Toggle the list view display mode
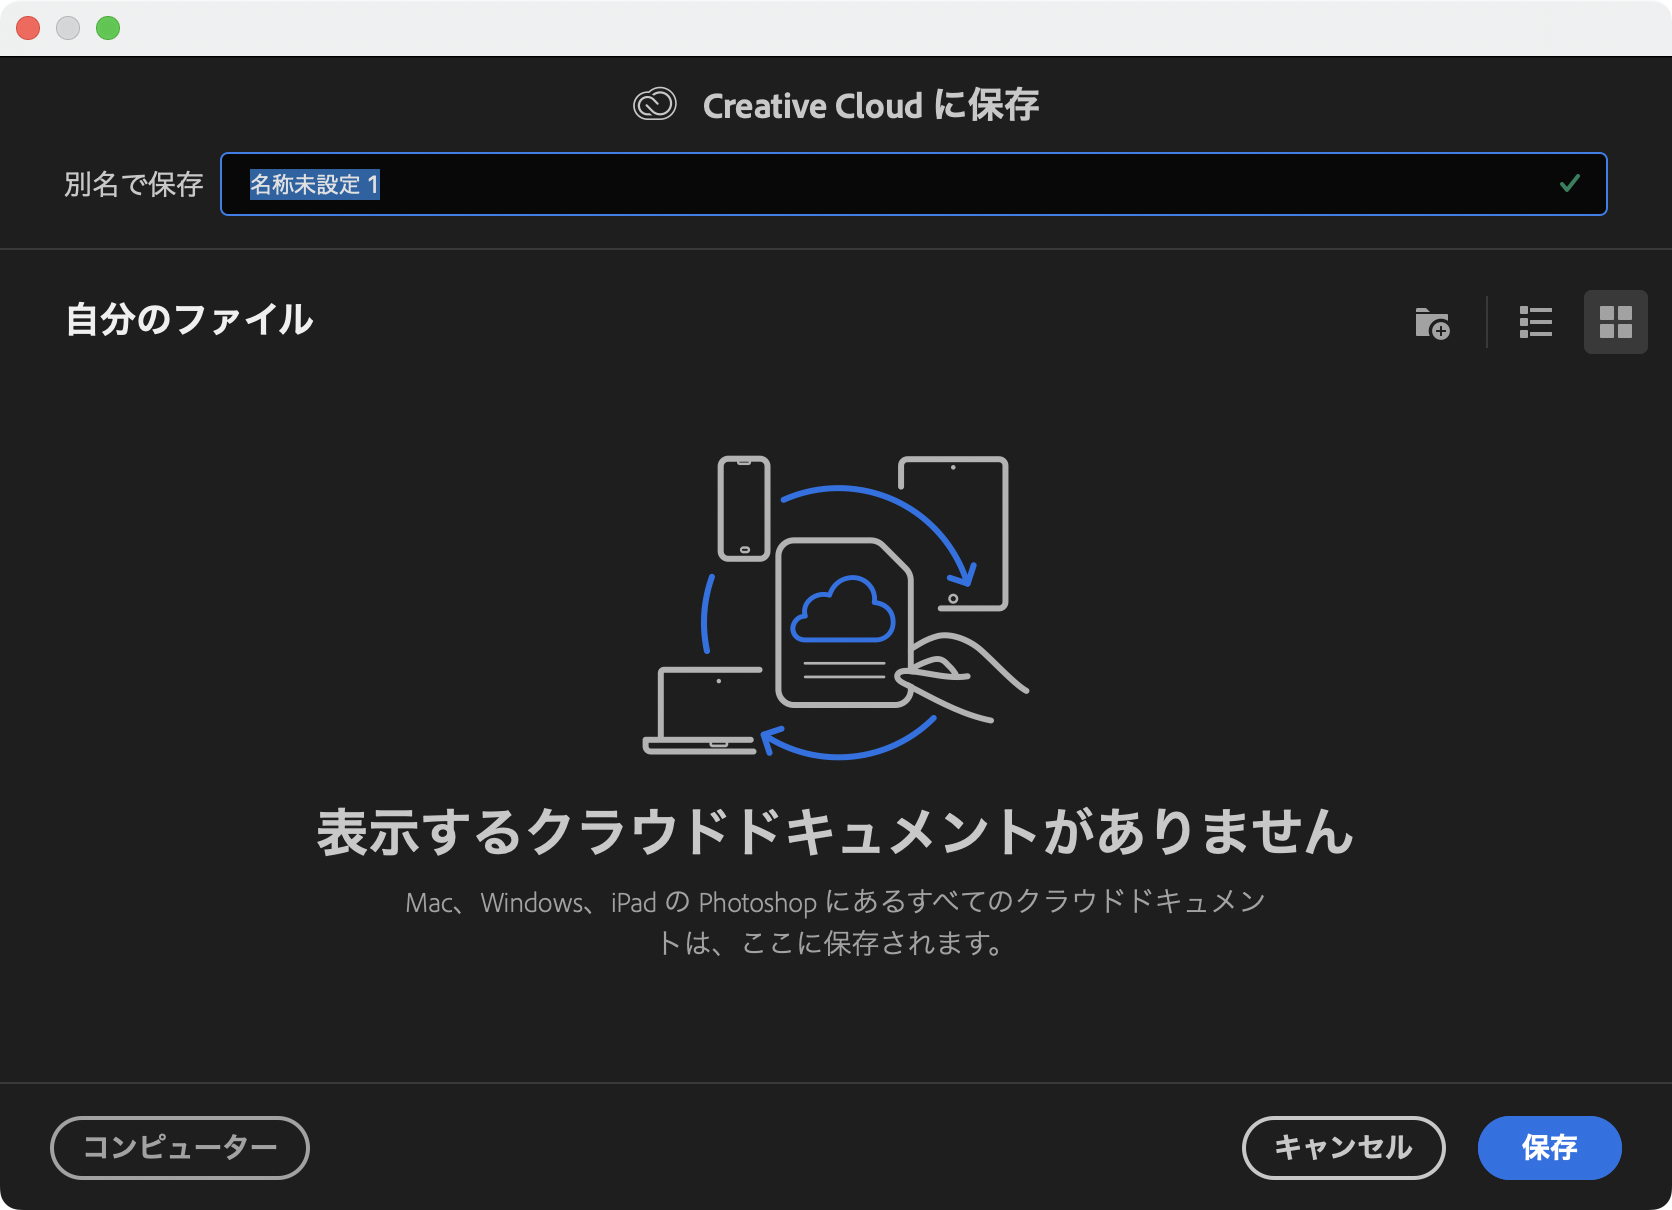 click(x=1535, y=322)
